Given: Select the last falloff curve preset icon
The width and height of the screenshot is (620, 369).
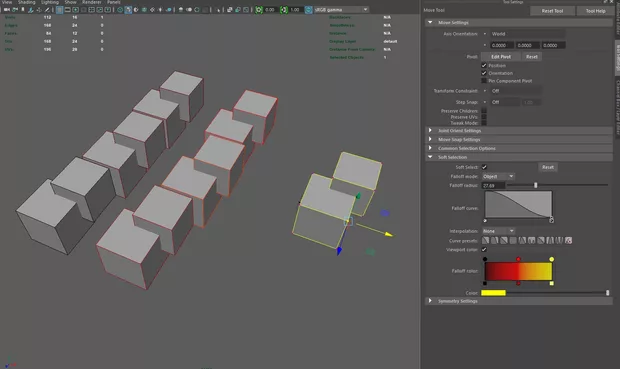Looking at the screenshot, I should (x=568, y=240).
